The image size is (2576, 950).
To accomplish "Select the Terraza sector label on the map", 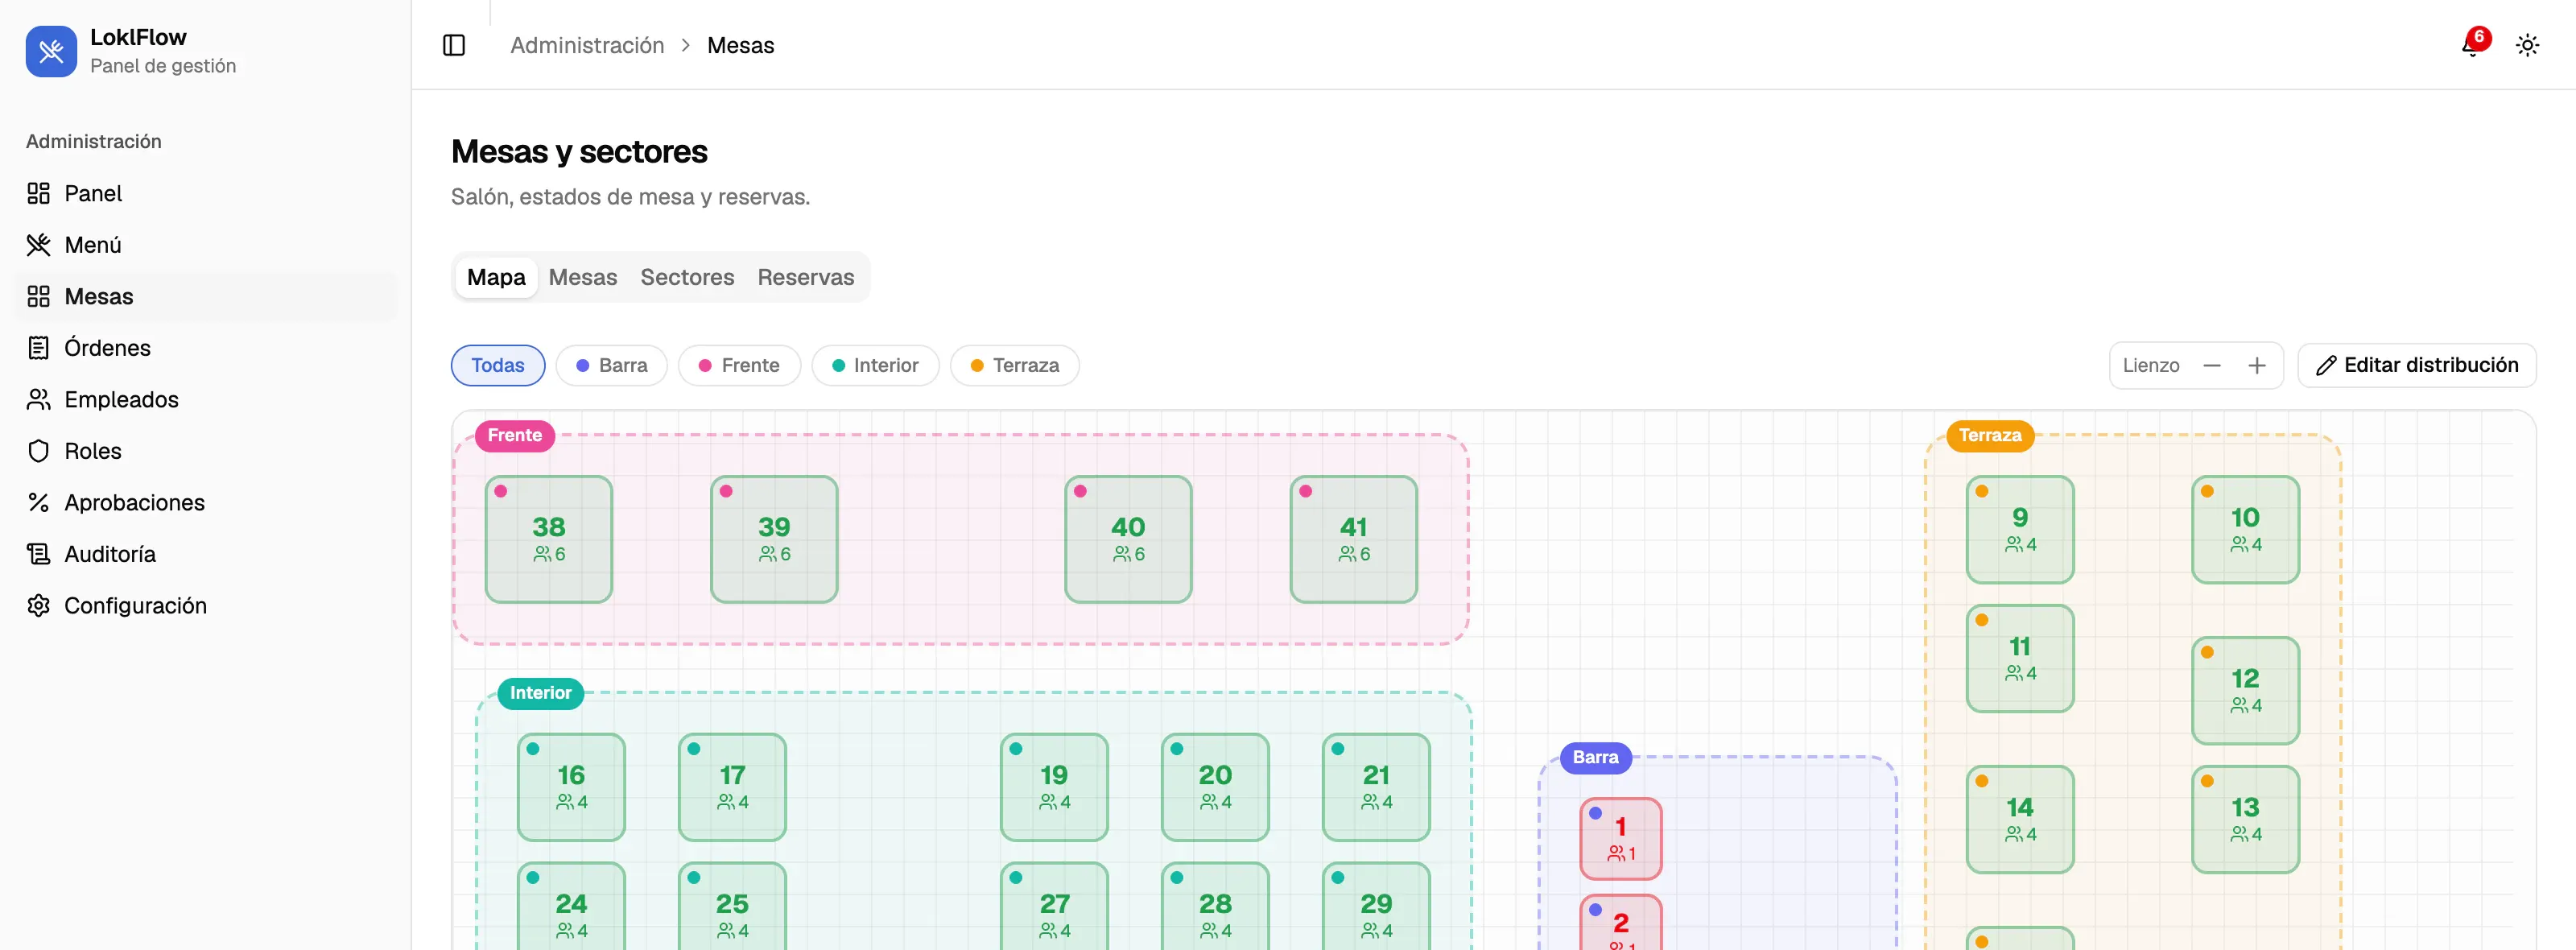I will 1990,435.
